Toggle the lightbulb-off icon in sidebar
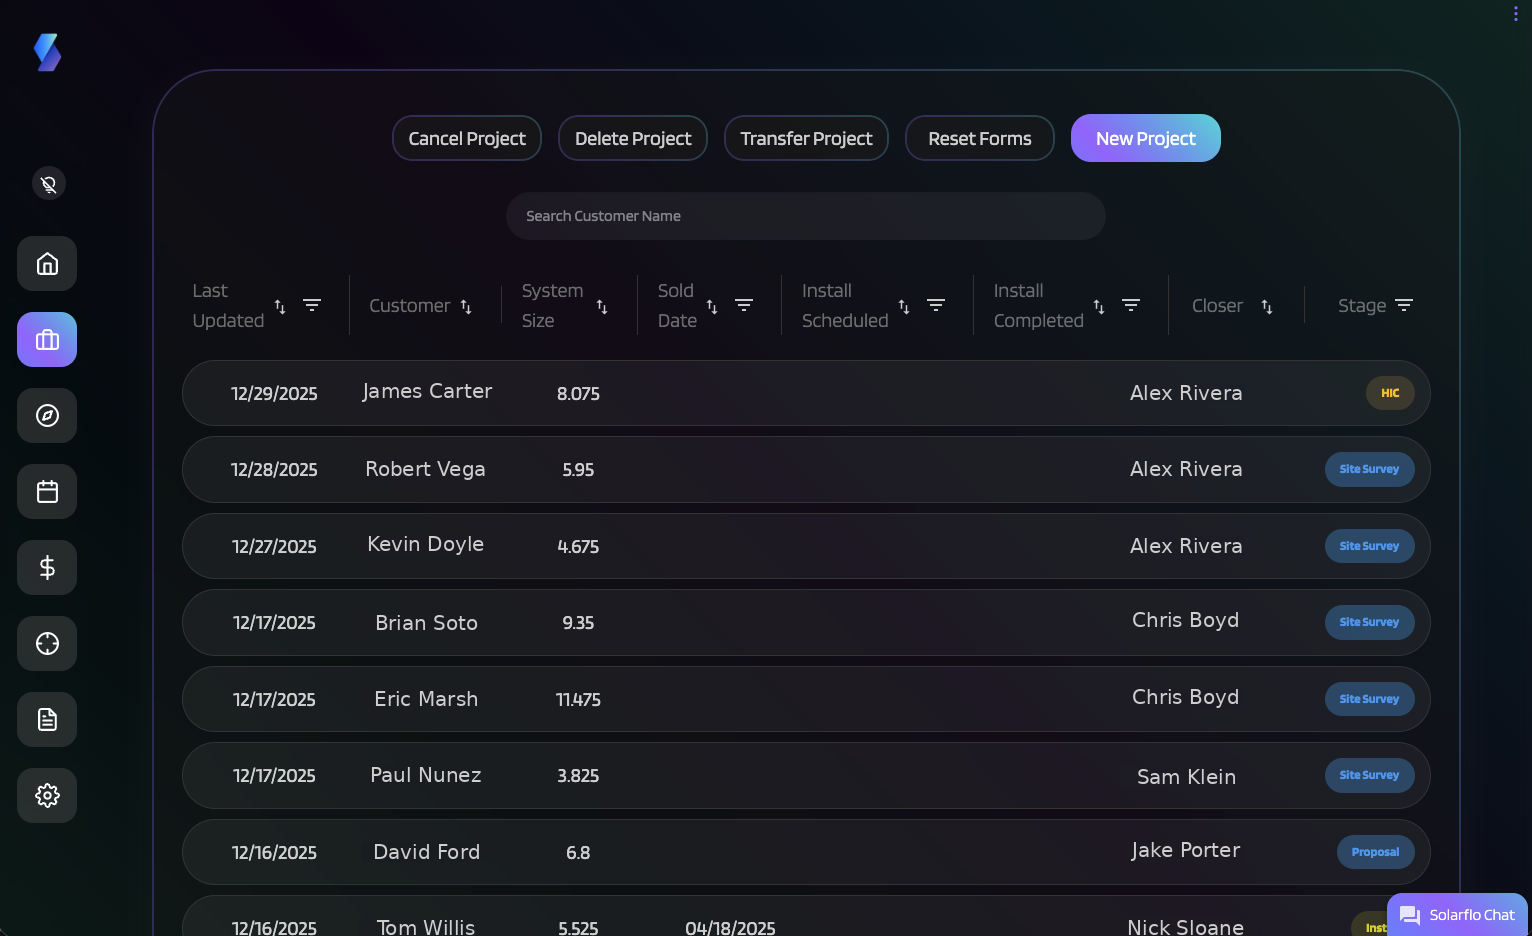1532x936 pixels. click(48, 183)
